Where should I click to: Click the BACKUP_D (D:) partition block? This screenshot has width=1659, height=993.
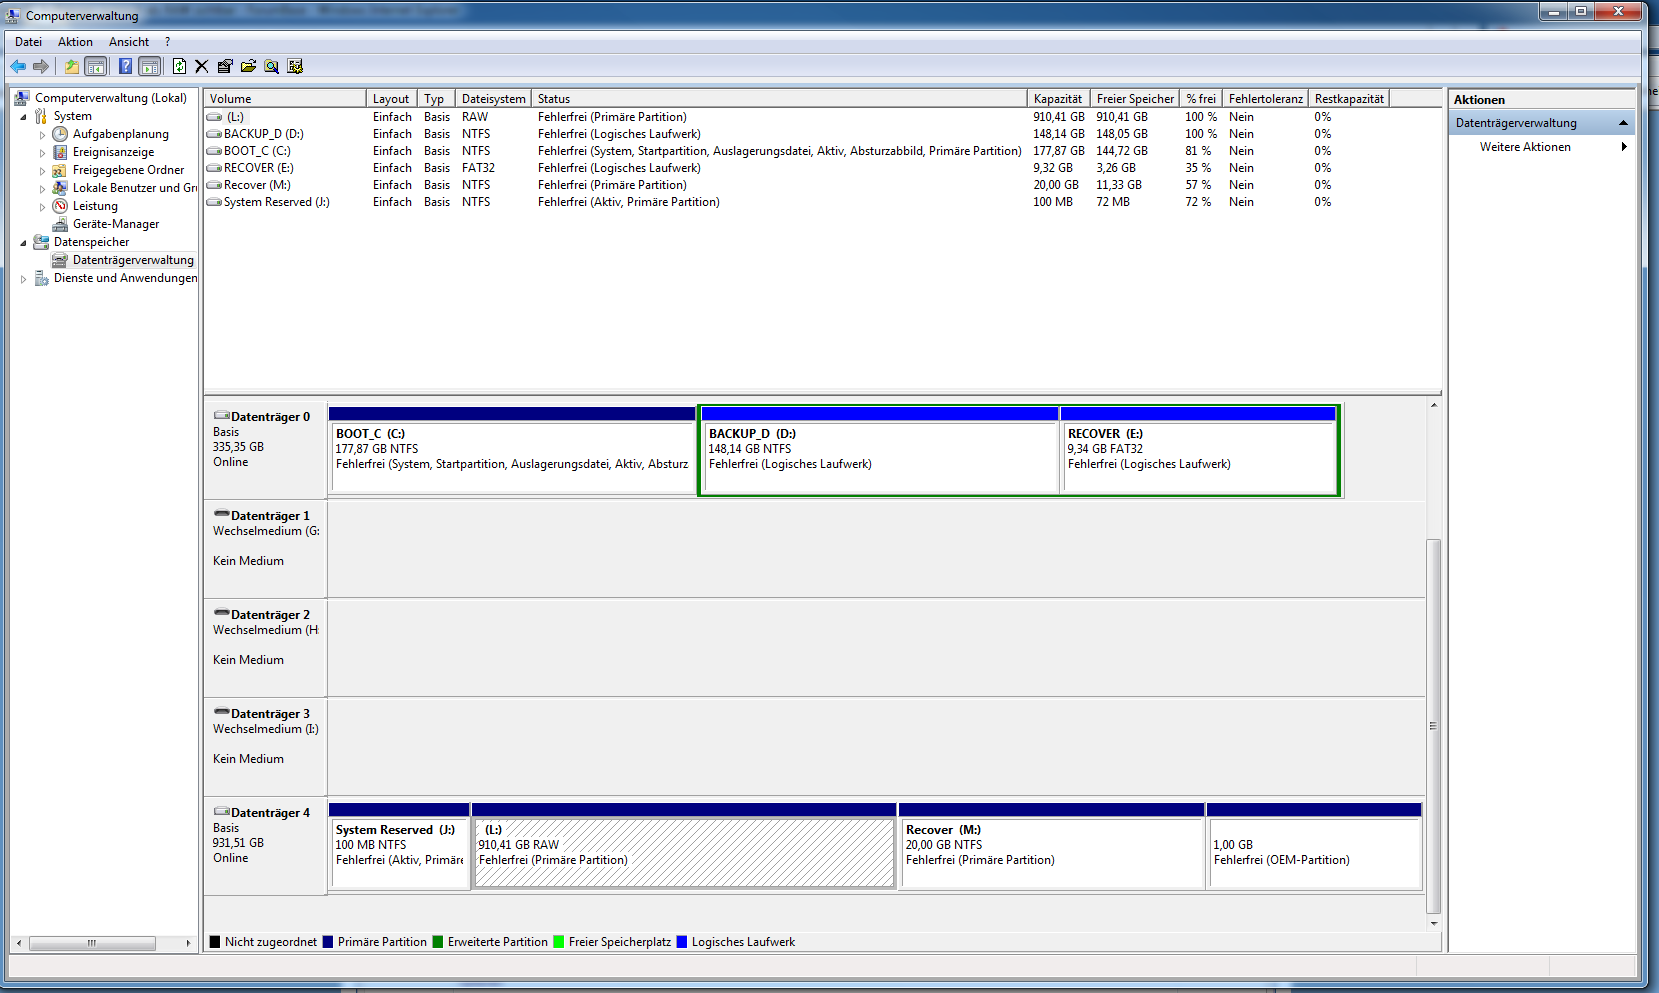tap(880, 450)
